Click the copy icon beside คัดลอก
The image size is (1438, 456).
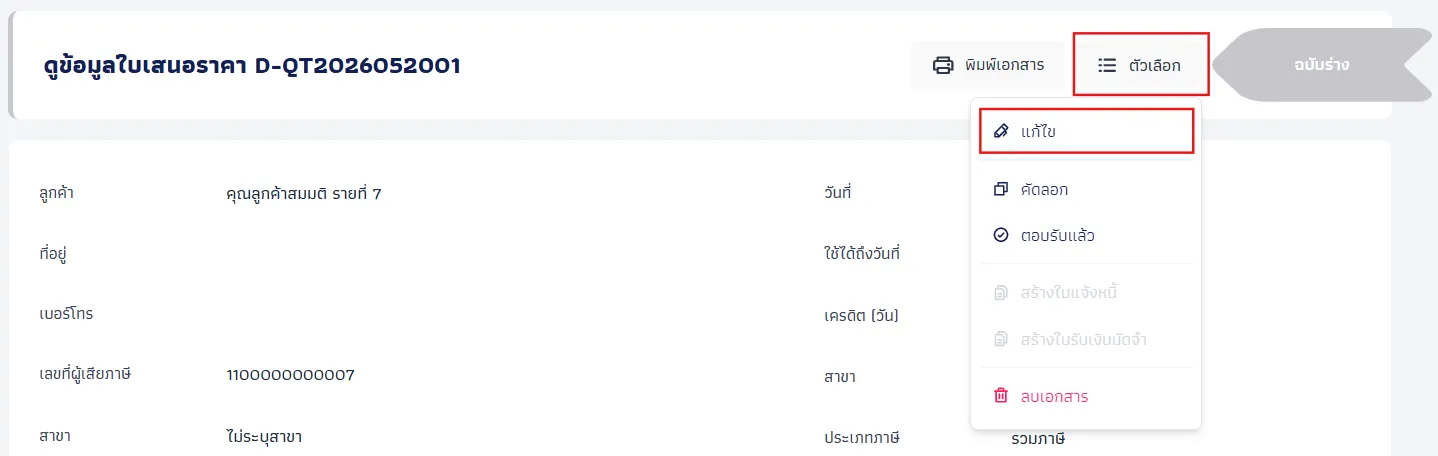1001,189
